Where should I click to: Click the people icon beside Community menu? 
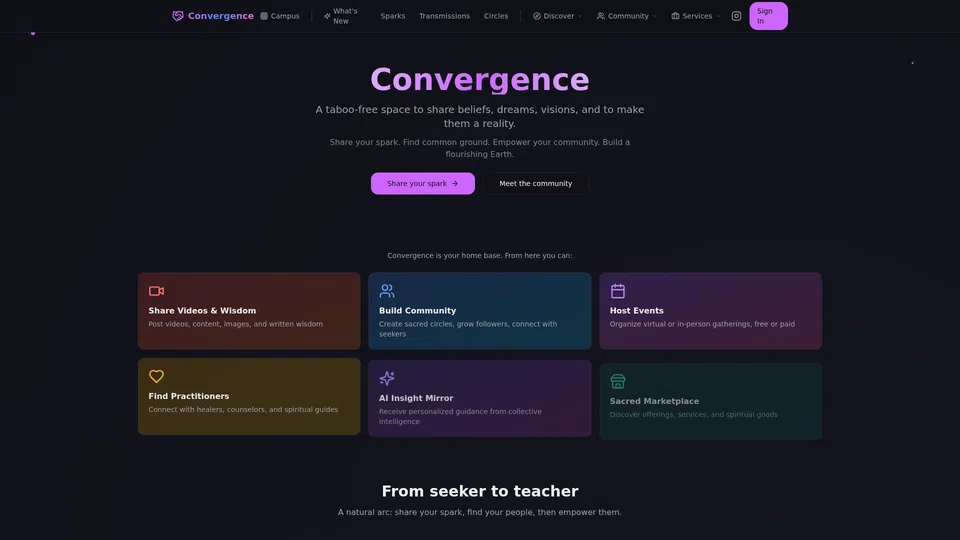601,16
